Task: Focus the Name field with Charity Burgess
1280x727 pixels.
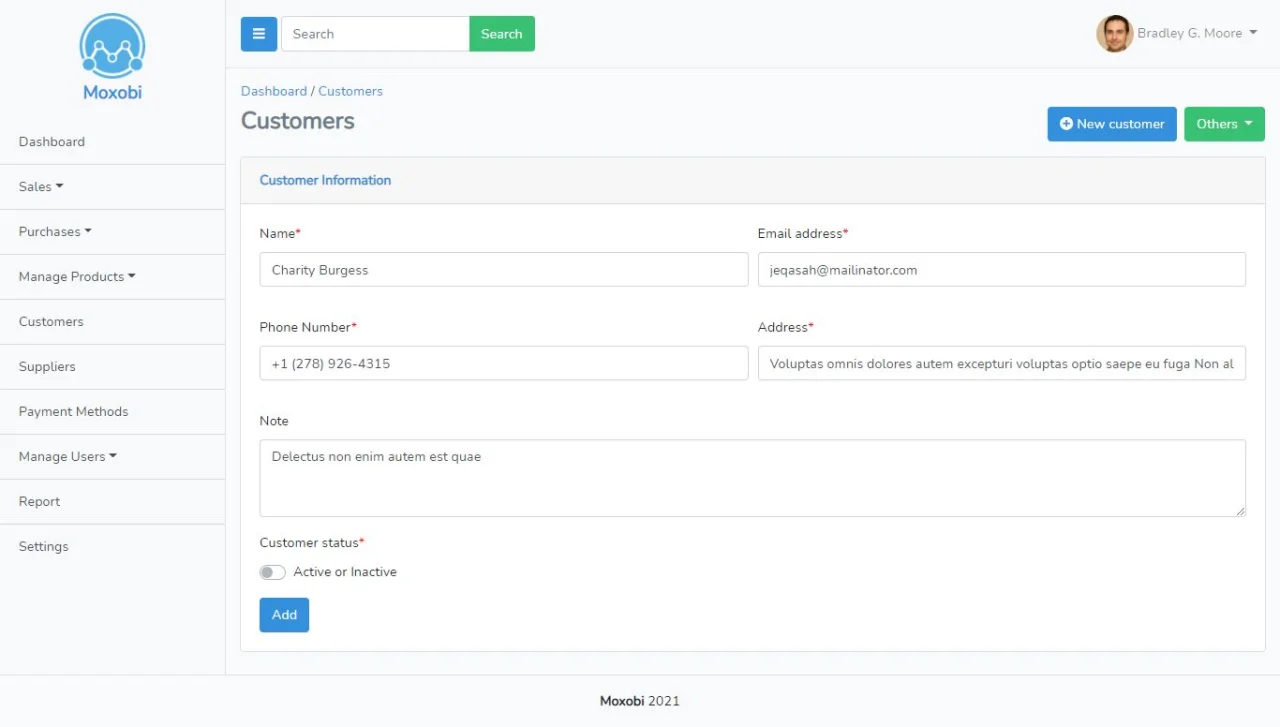Action: pos(504,270)
